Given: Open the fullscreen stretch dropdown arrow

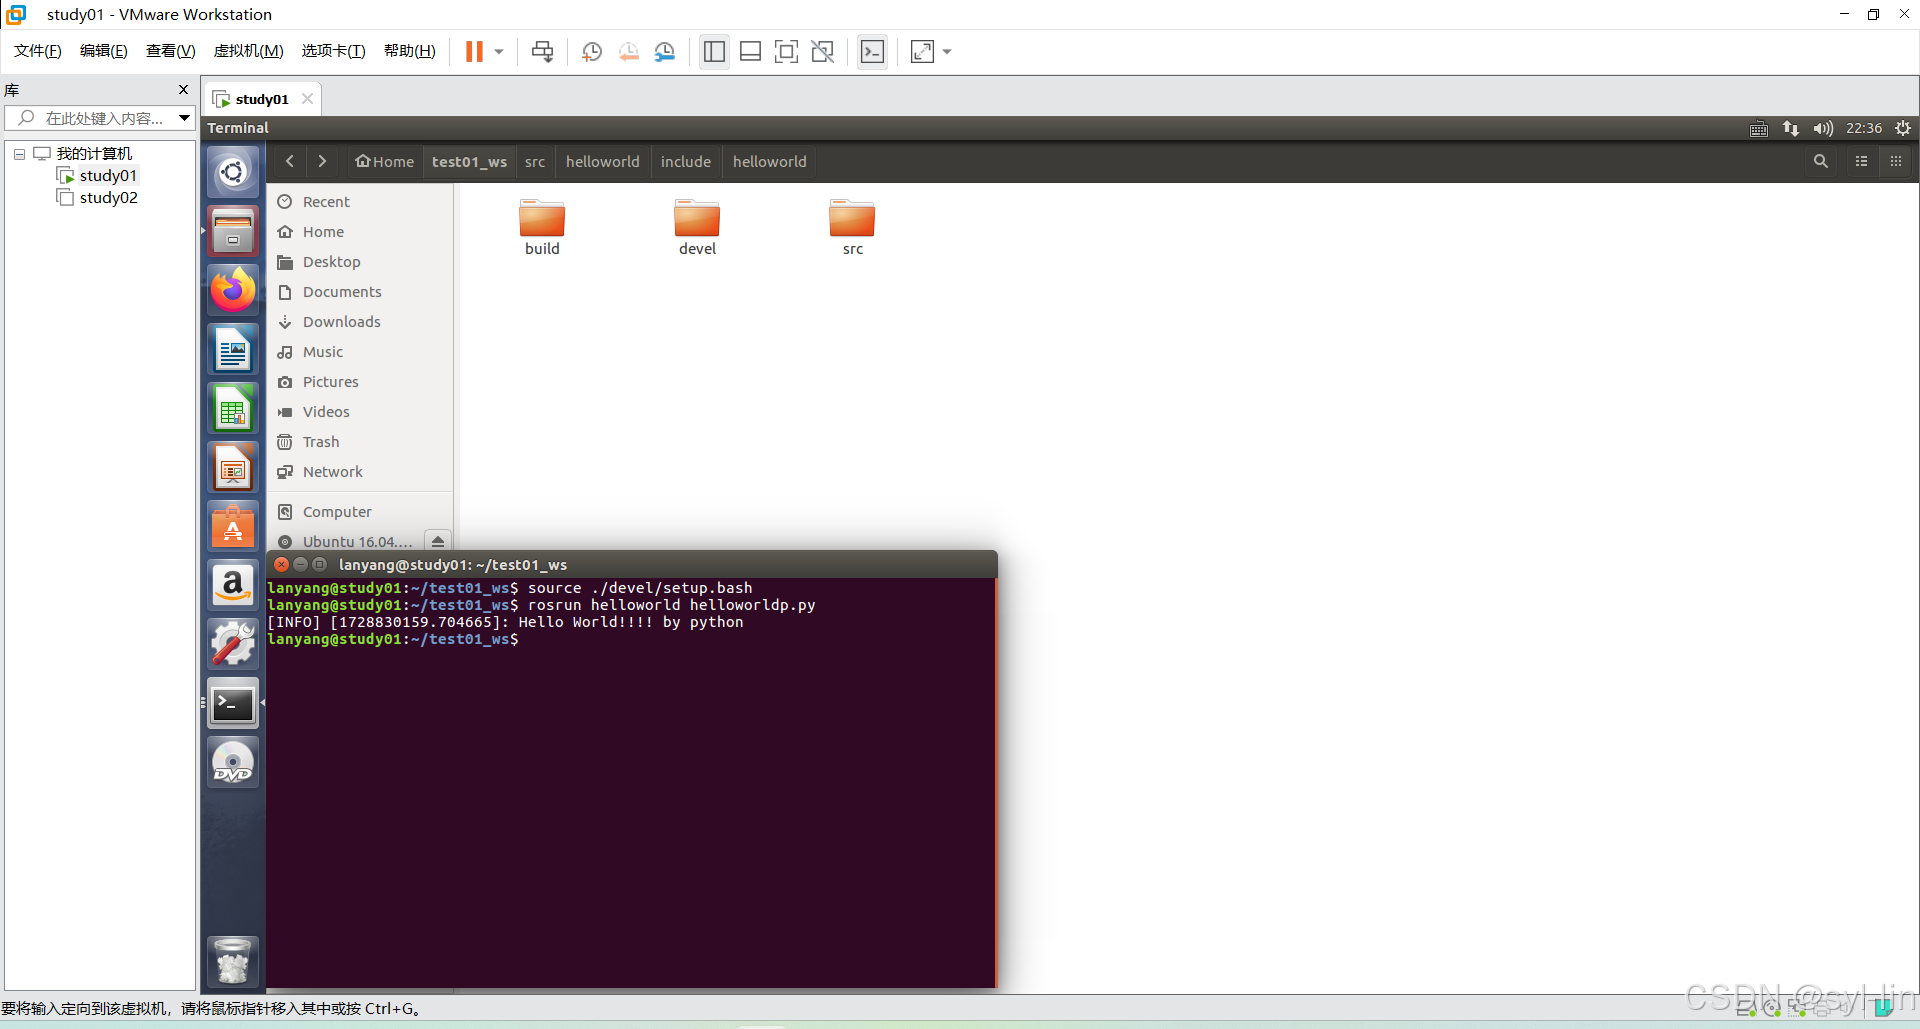Looking at the screenshot, I should tap(946, 51).
